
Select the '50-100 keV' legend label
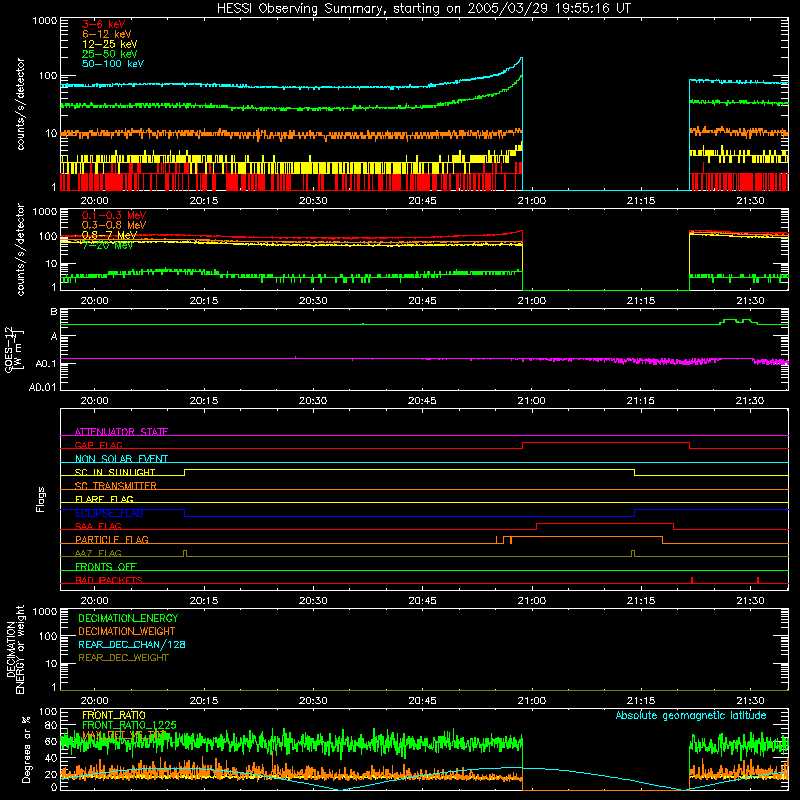click(113, 64)
